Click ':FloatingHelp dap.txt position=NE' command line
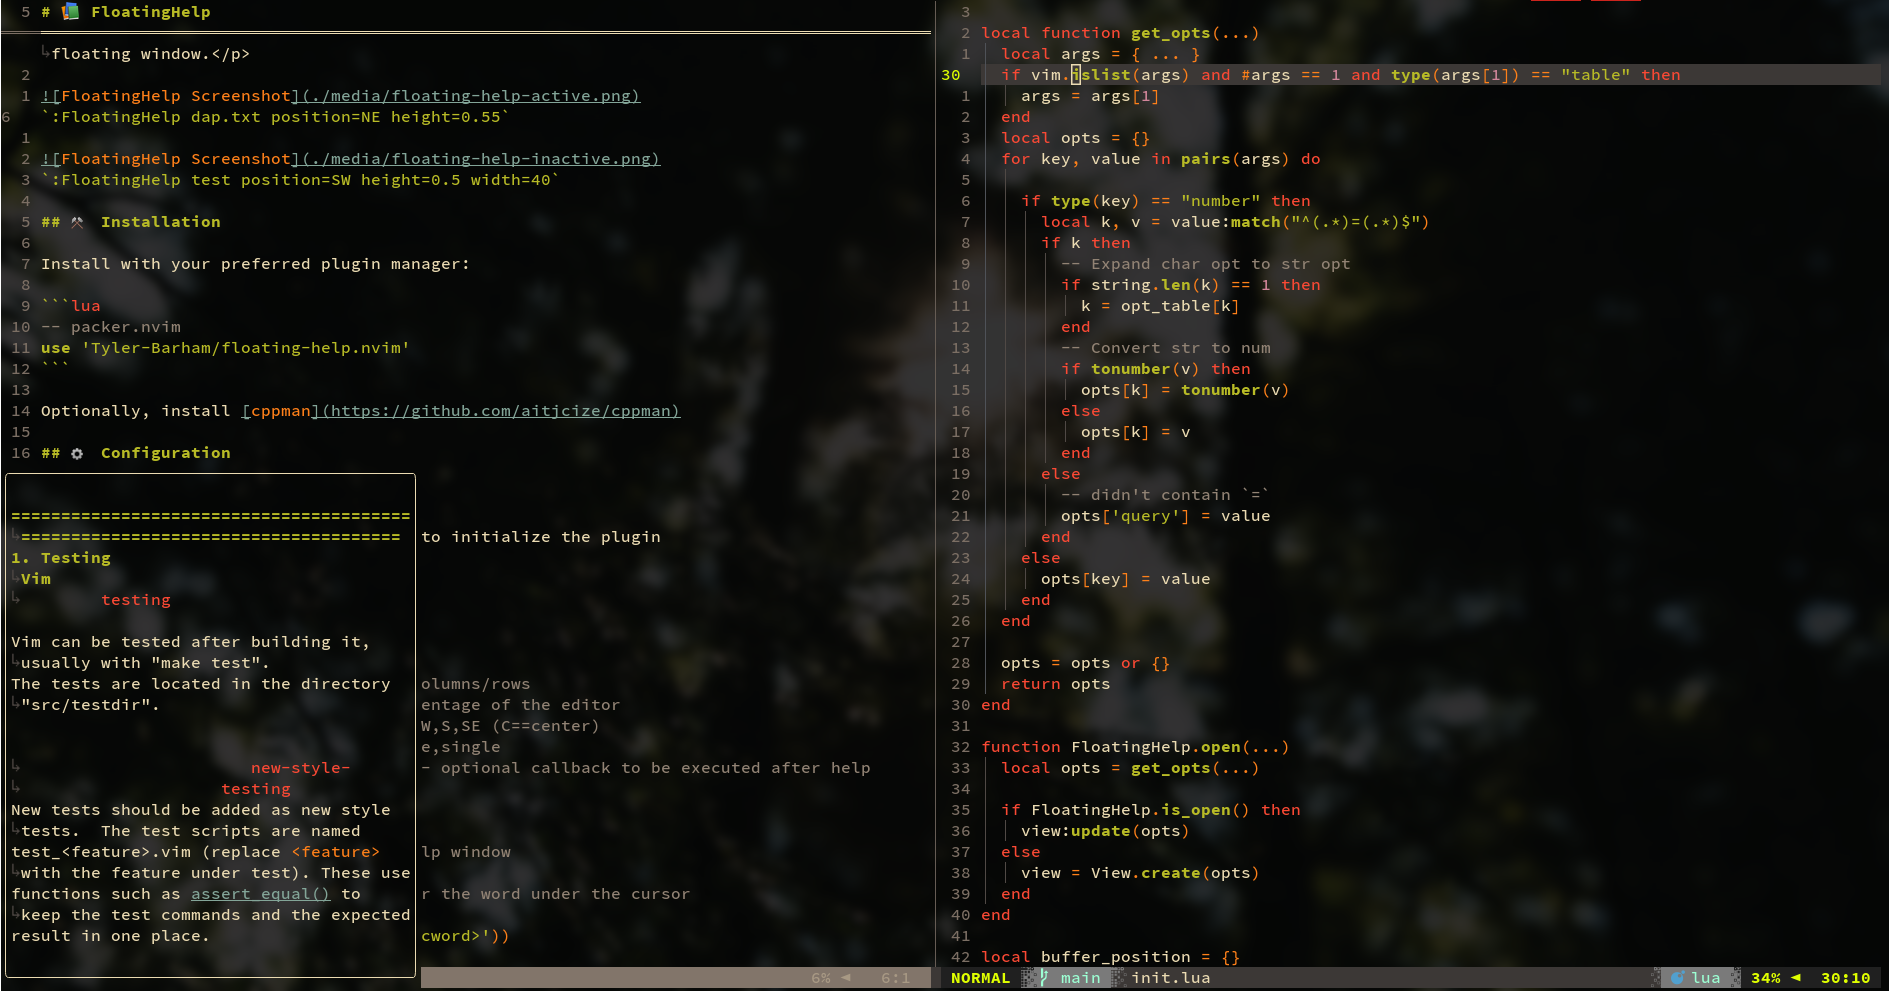 pyautogui.click(x=275, y=117)
